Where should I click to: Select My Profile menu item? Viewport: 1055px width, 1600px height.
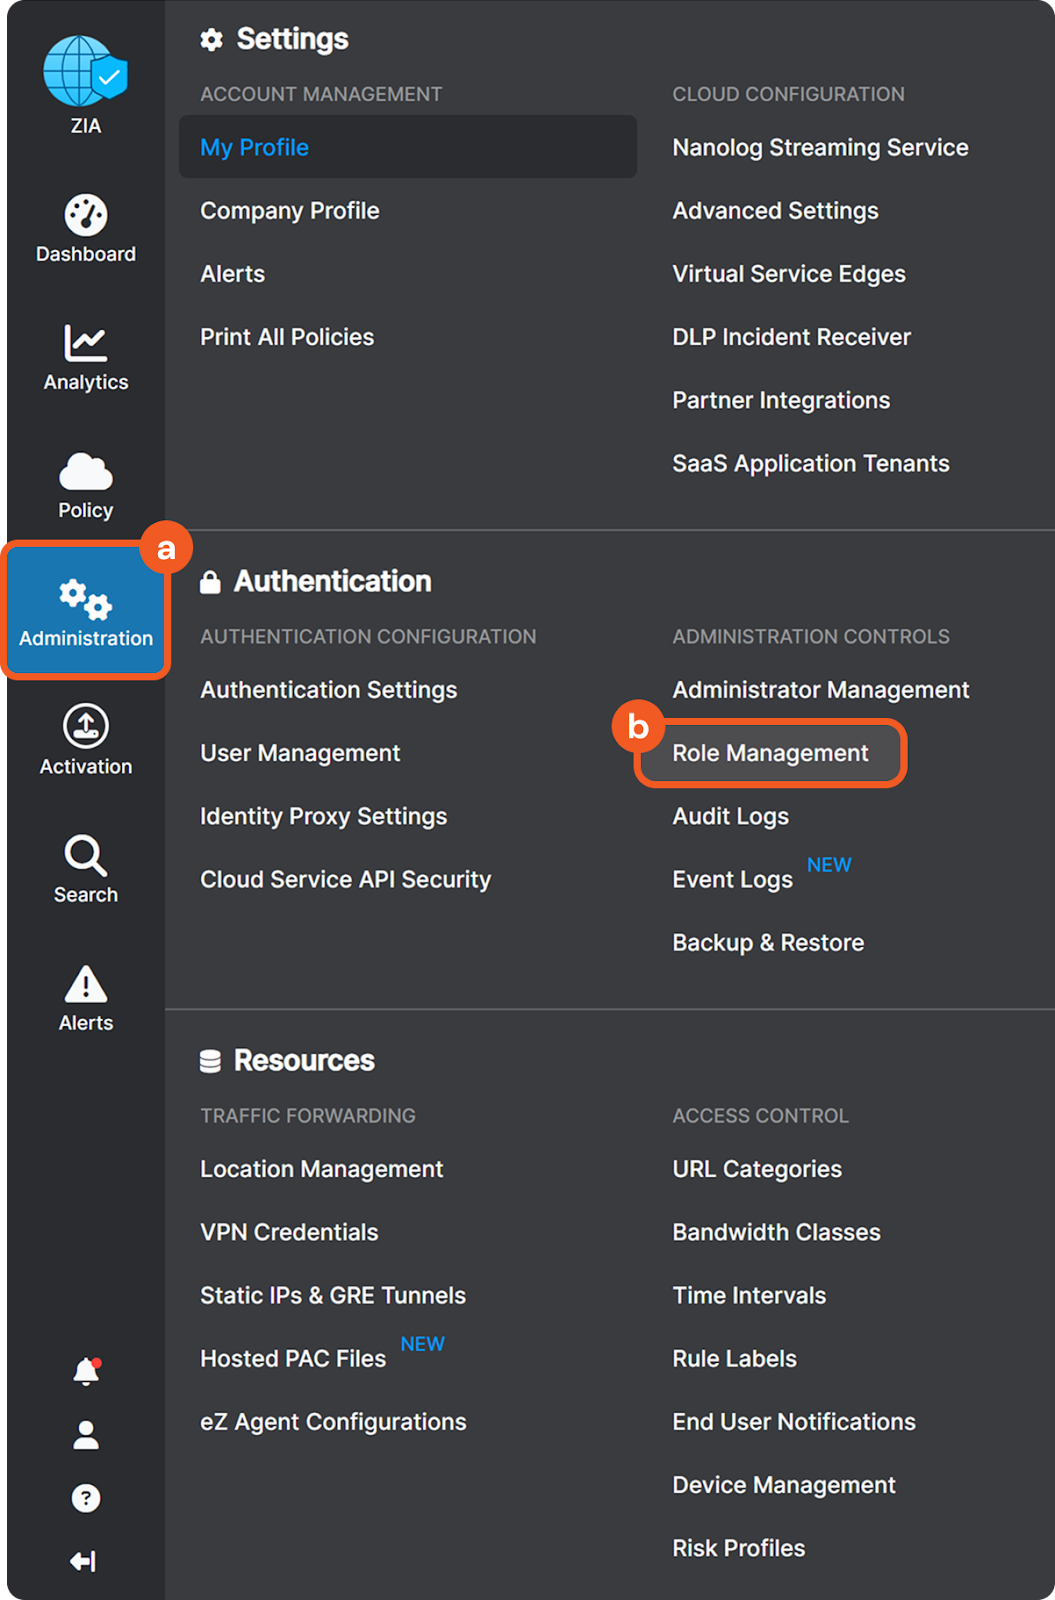click(255, 148)
